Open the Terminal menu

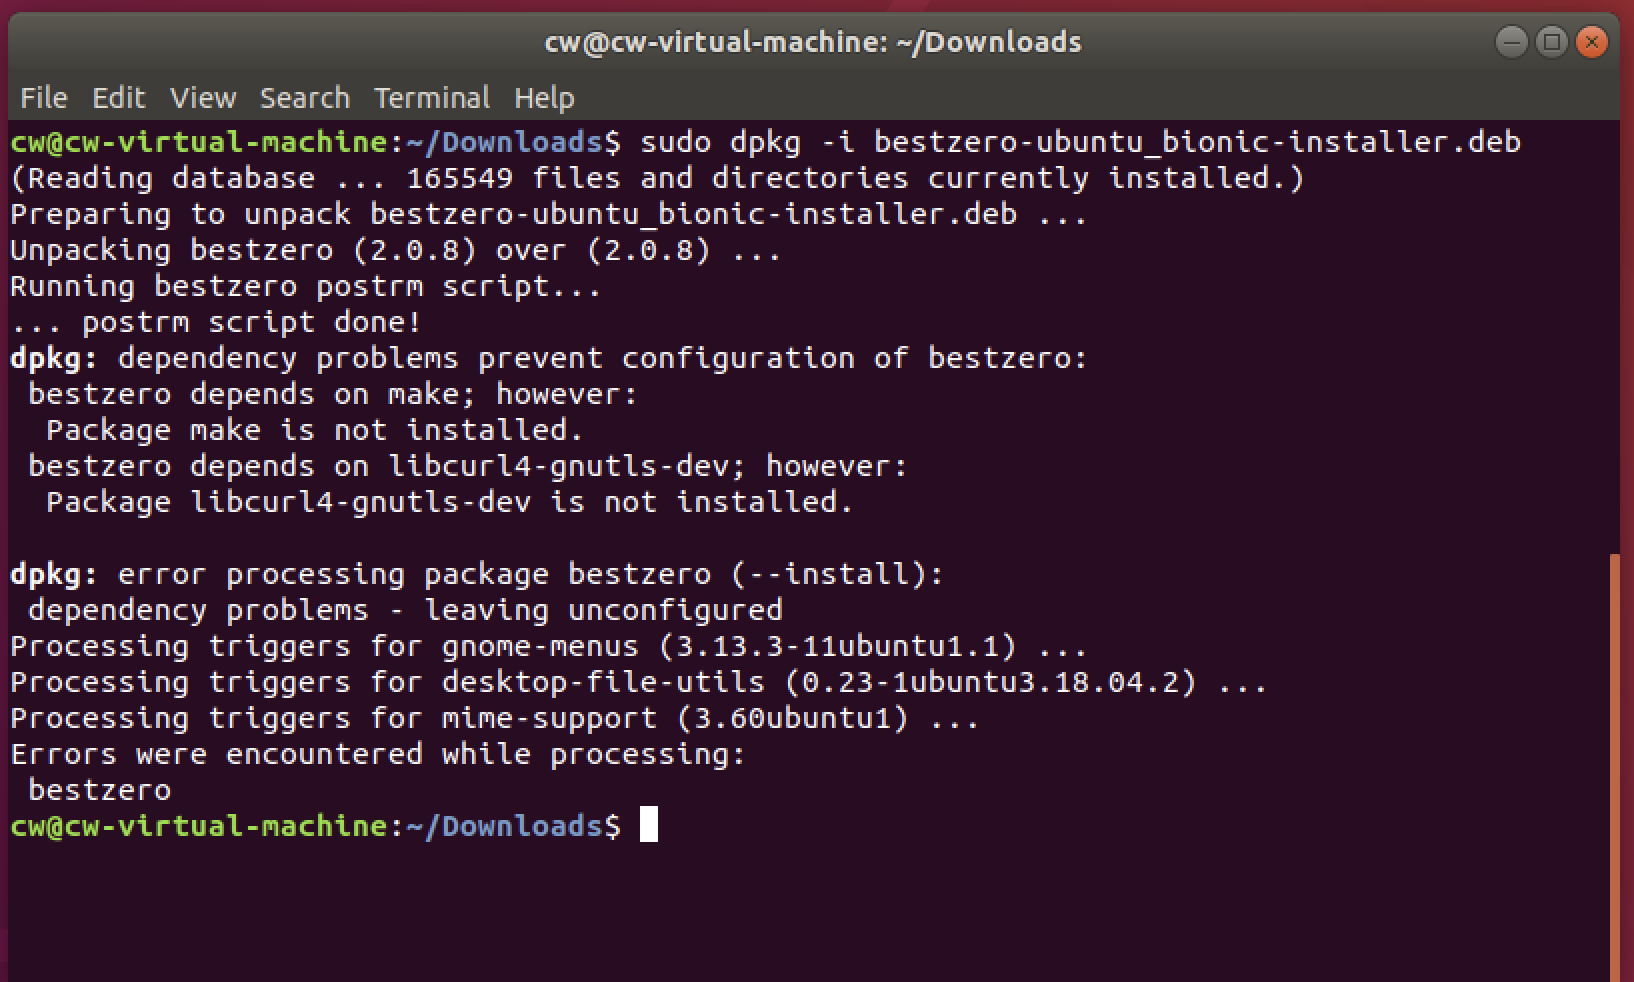pos(432,98)
